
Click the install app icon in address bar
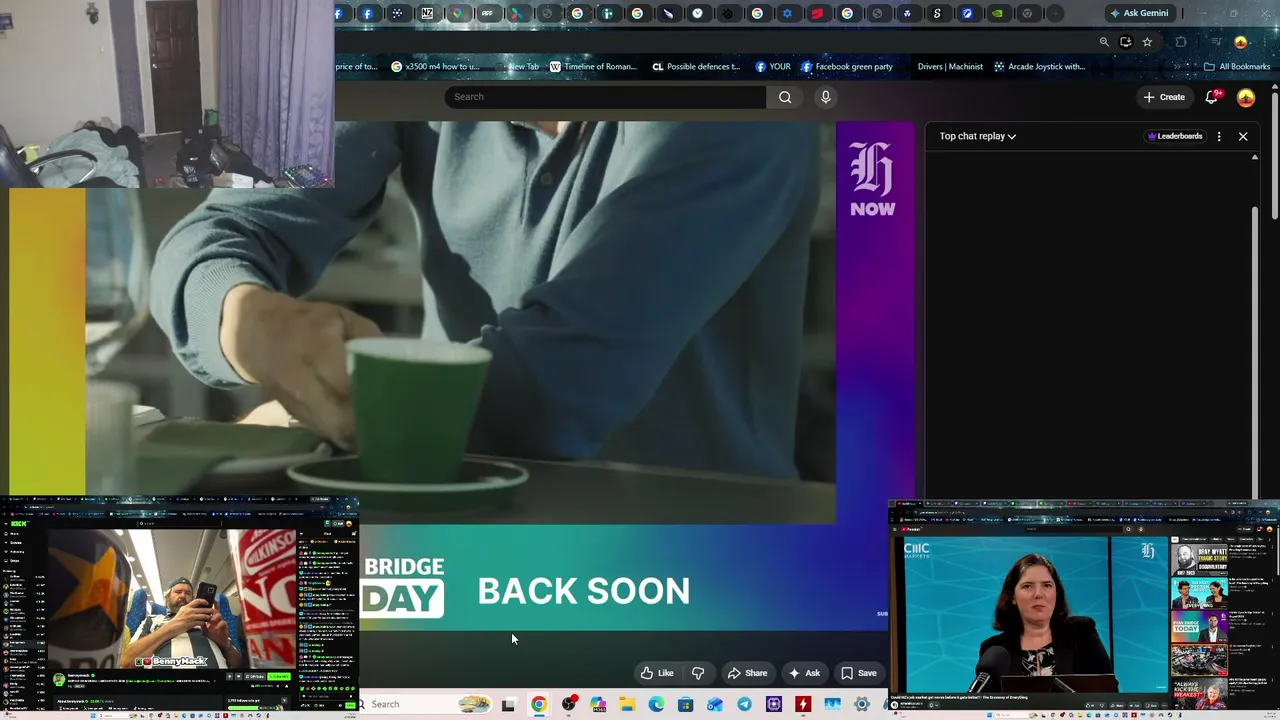(1126, 42)
